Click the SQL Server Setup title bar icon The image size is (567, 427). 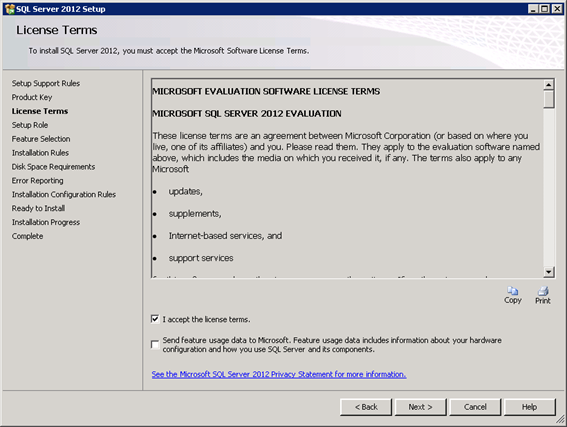[10, 9]
